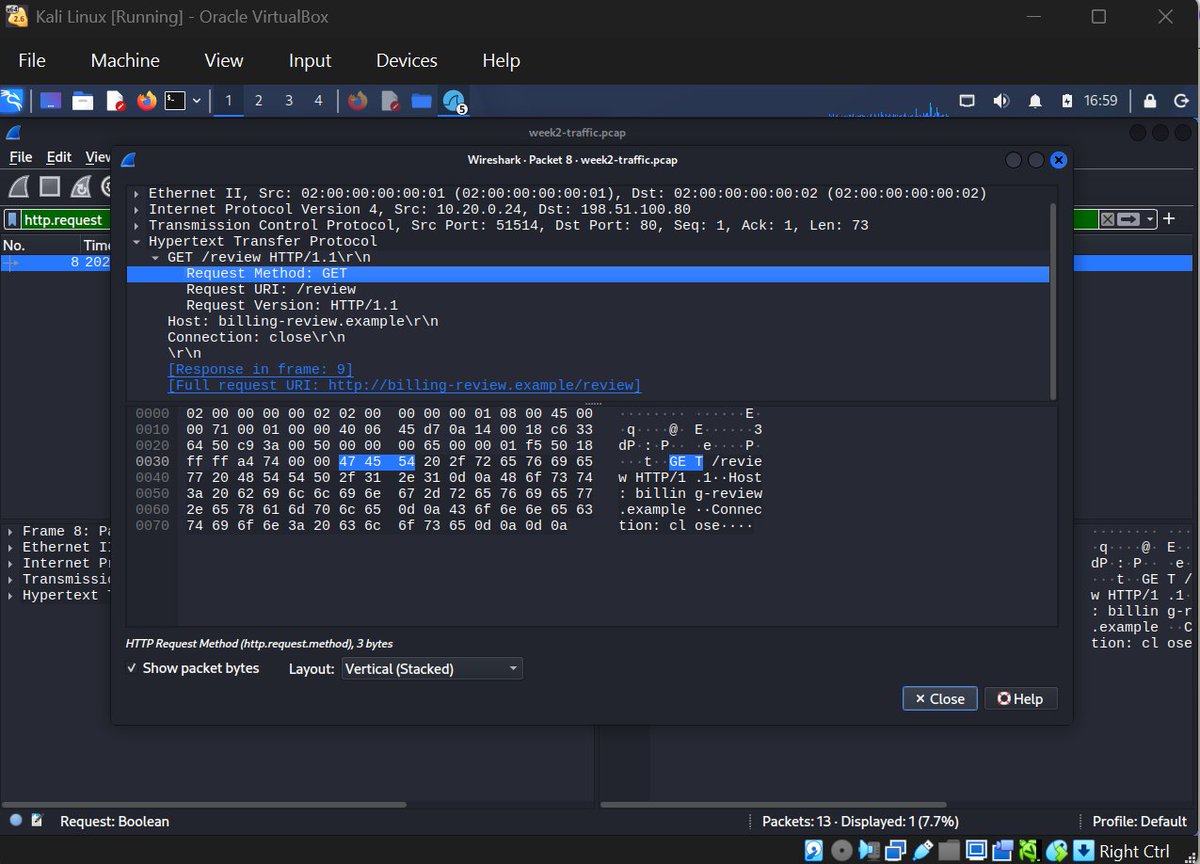
Task: Select the Host: billing-review.example line
Action: 303,322
